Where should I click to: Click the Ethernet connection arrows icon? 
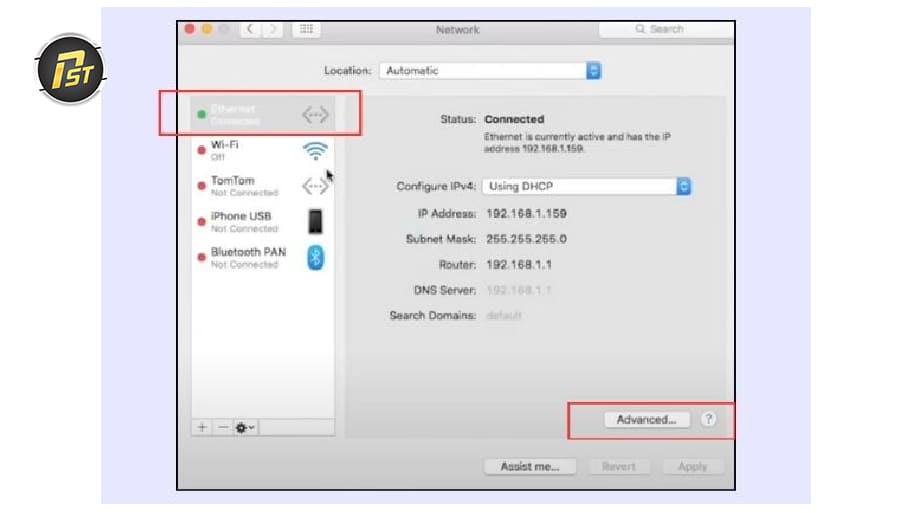(x=315, y=115)
